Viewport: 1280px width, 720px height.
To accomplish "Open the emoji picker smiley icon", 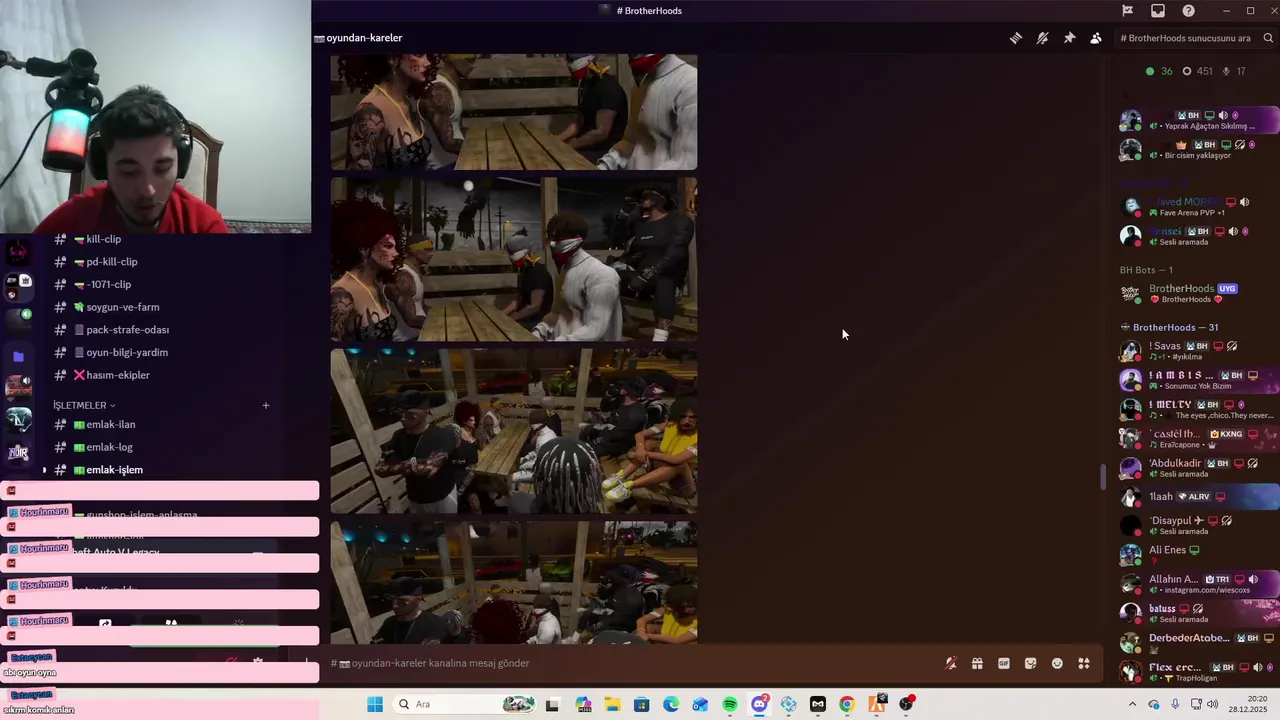I will point(1057,663).
